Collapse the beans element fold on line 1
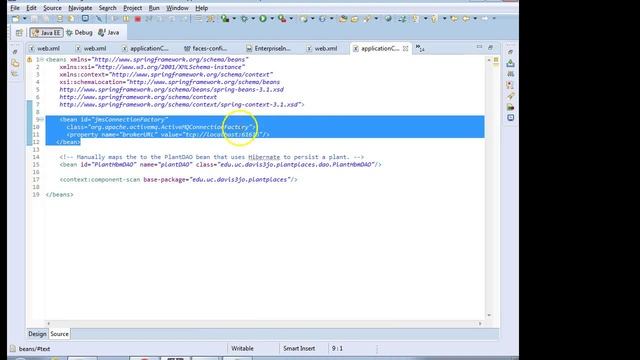Image resolution: width=640 pixels, height=360 pixels. pos(42,60)
